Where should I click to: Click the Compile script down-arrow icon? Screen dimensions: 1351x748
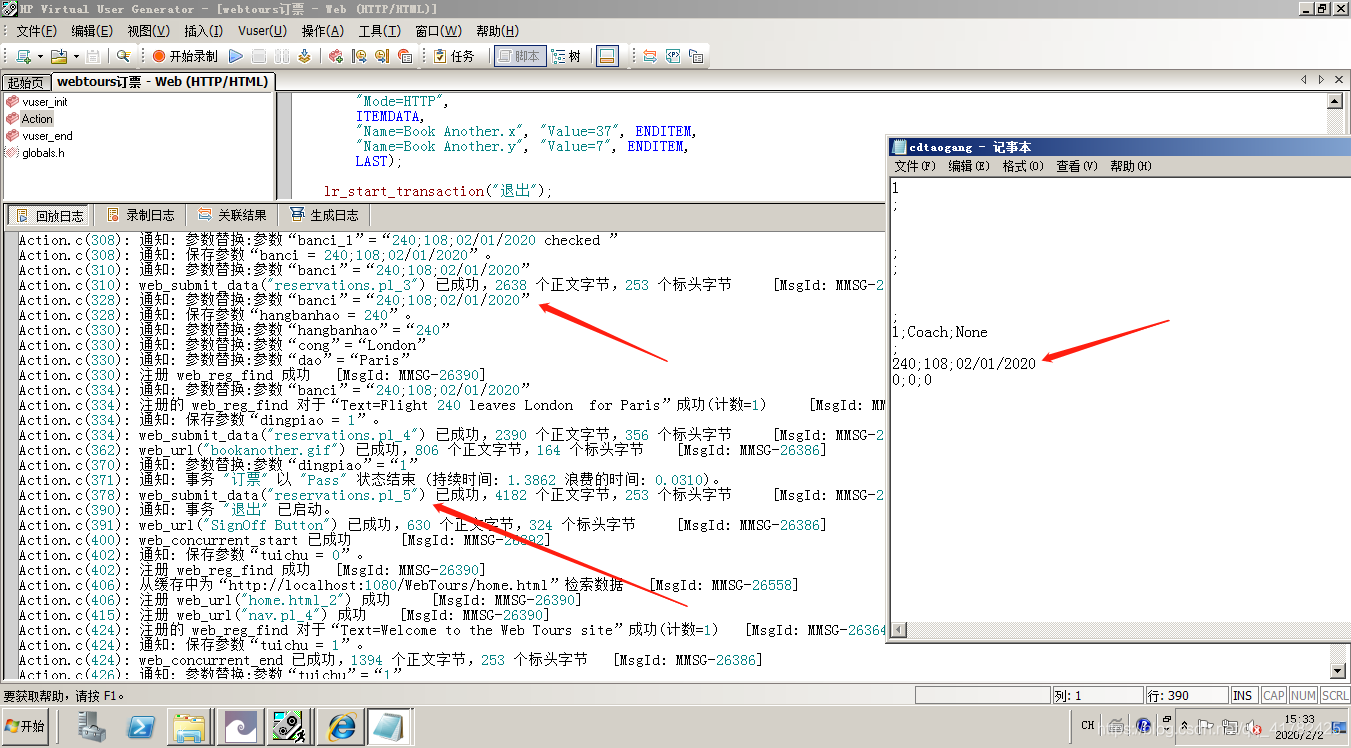304,56
